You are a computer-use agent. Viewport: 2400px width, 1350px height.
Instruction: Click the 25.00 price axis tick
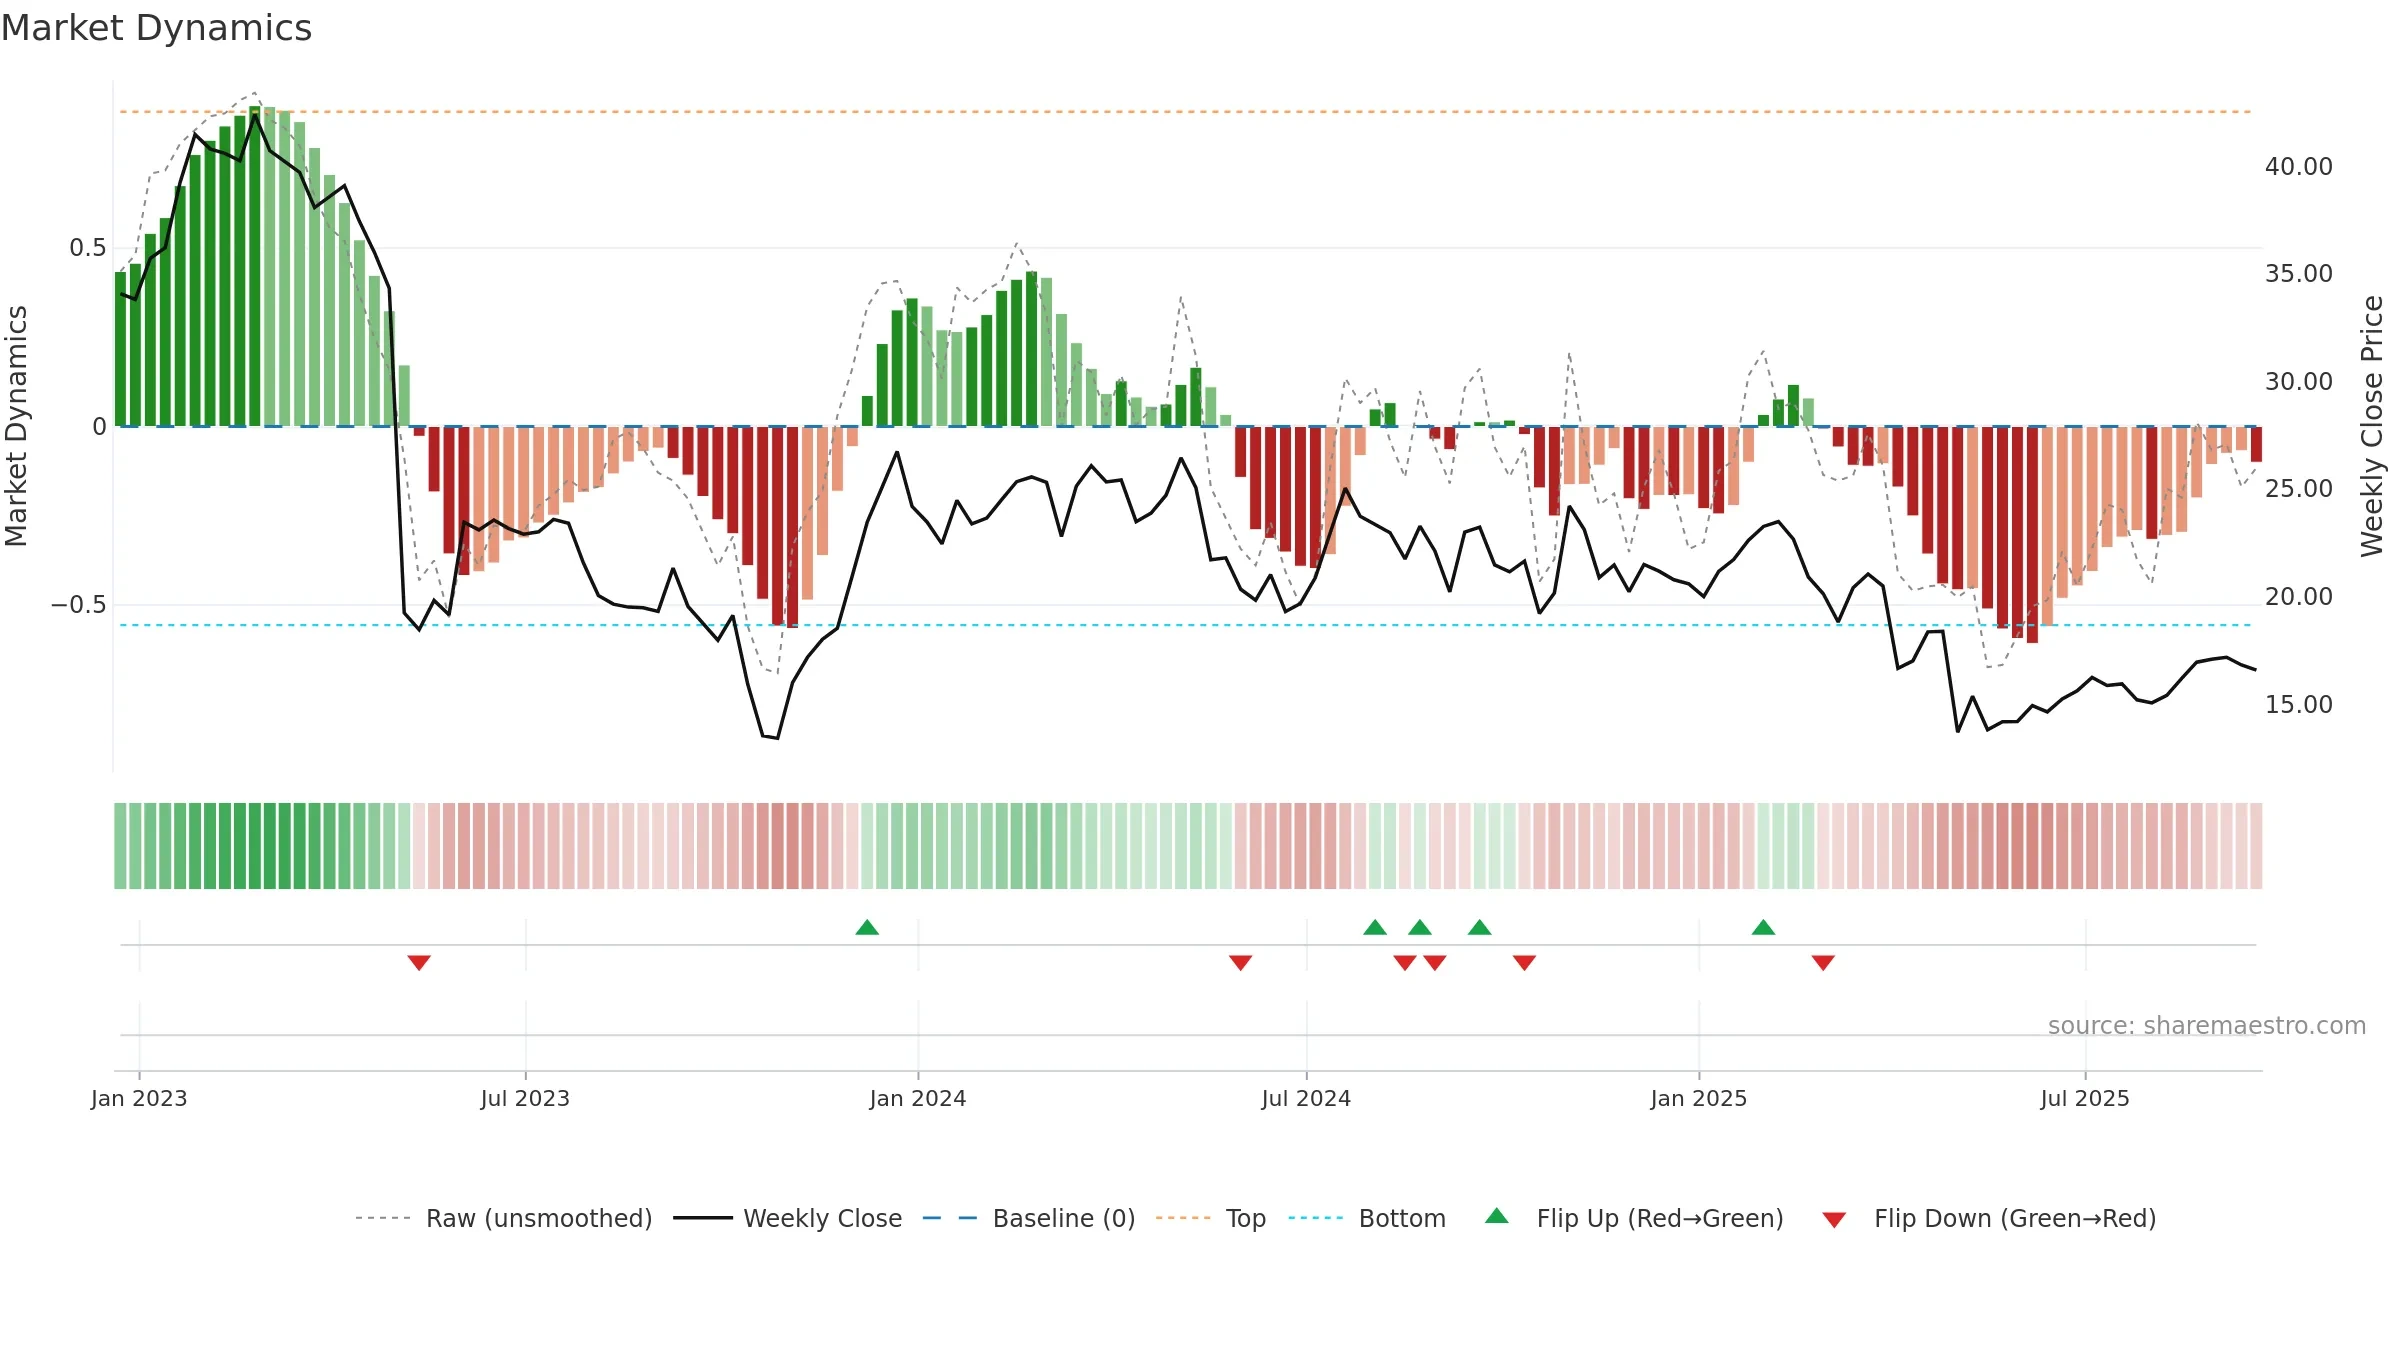point(2299,488)
